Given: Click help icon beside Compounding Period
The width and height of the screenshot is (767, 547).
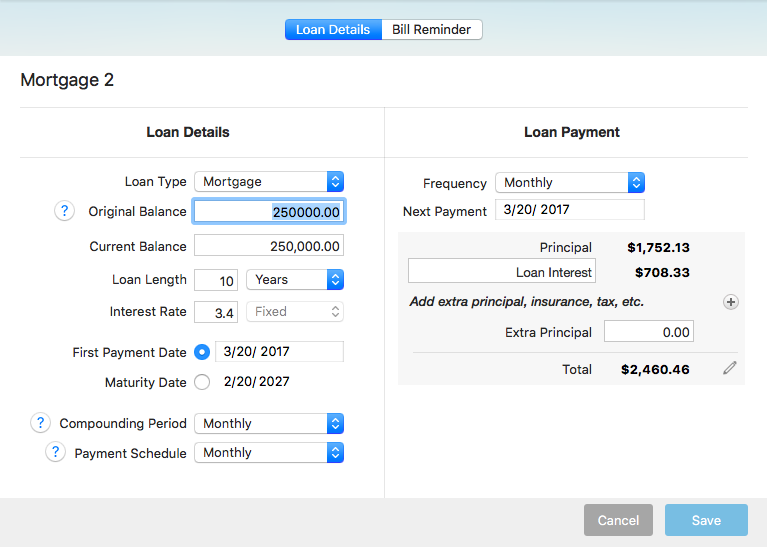Looking at the screenshot, I should [x=40, y=423].
